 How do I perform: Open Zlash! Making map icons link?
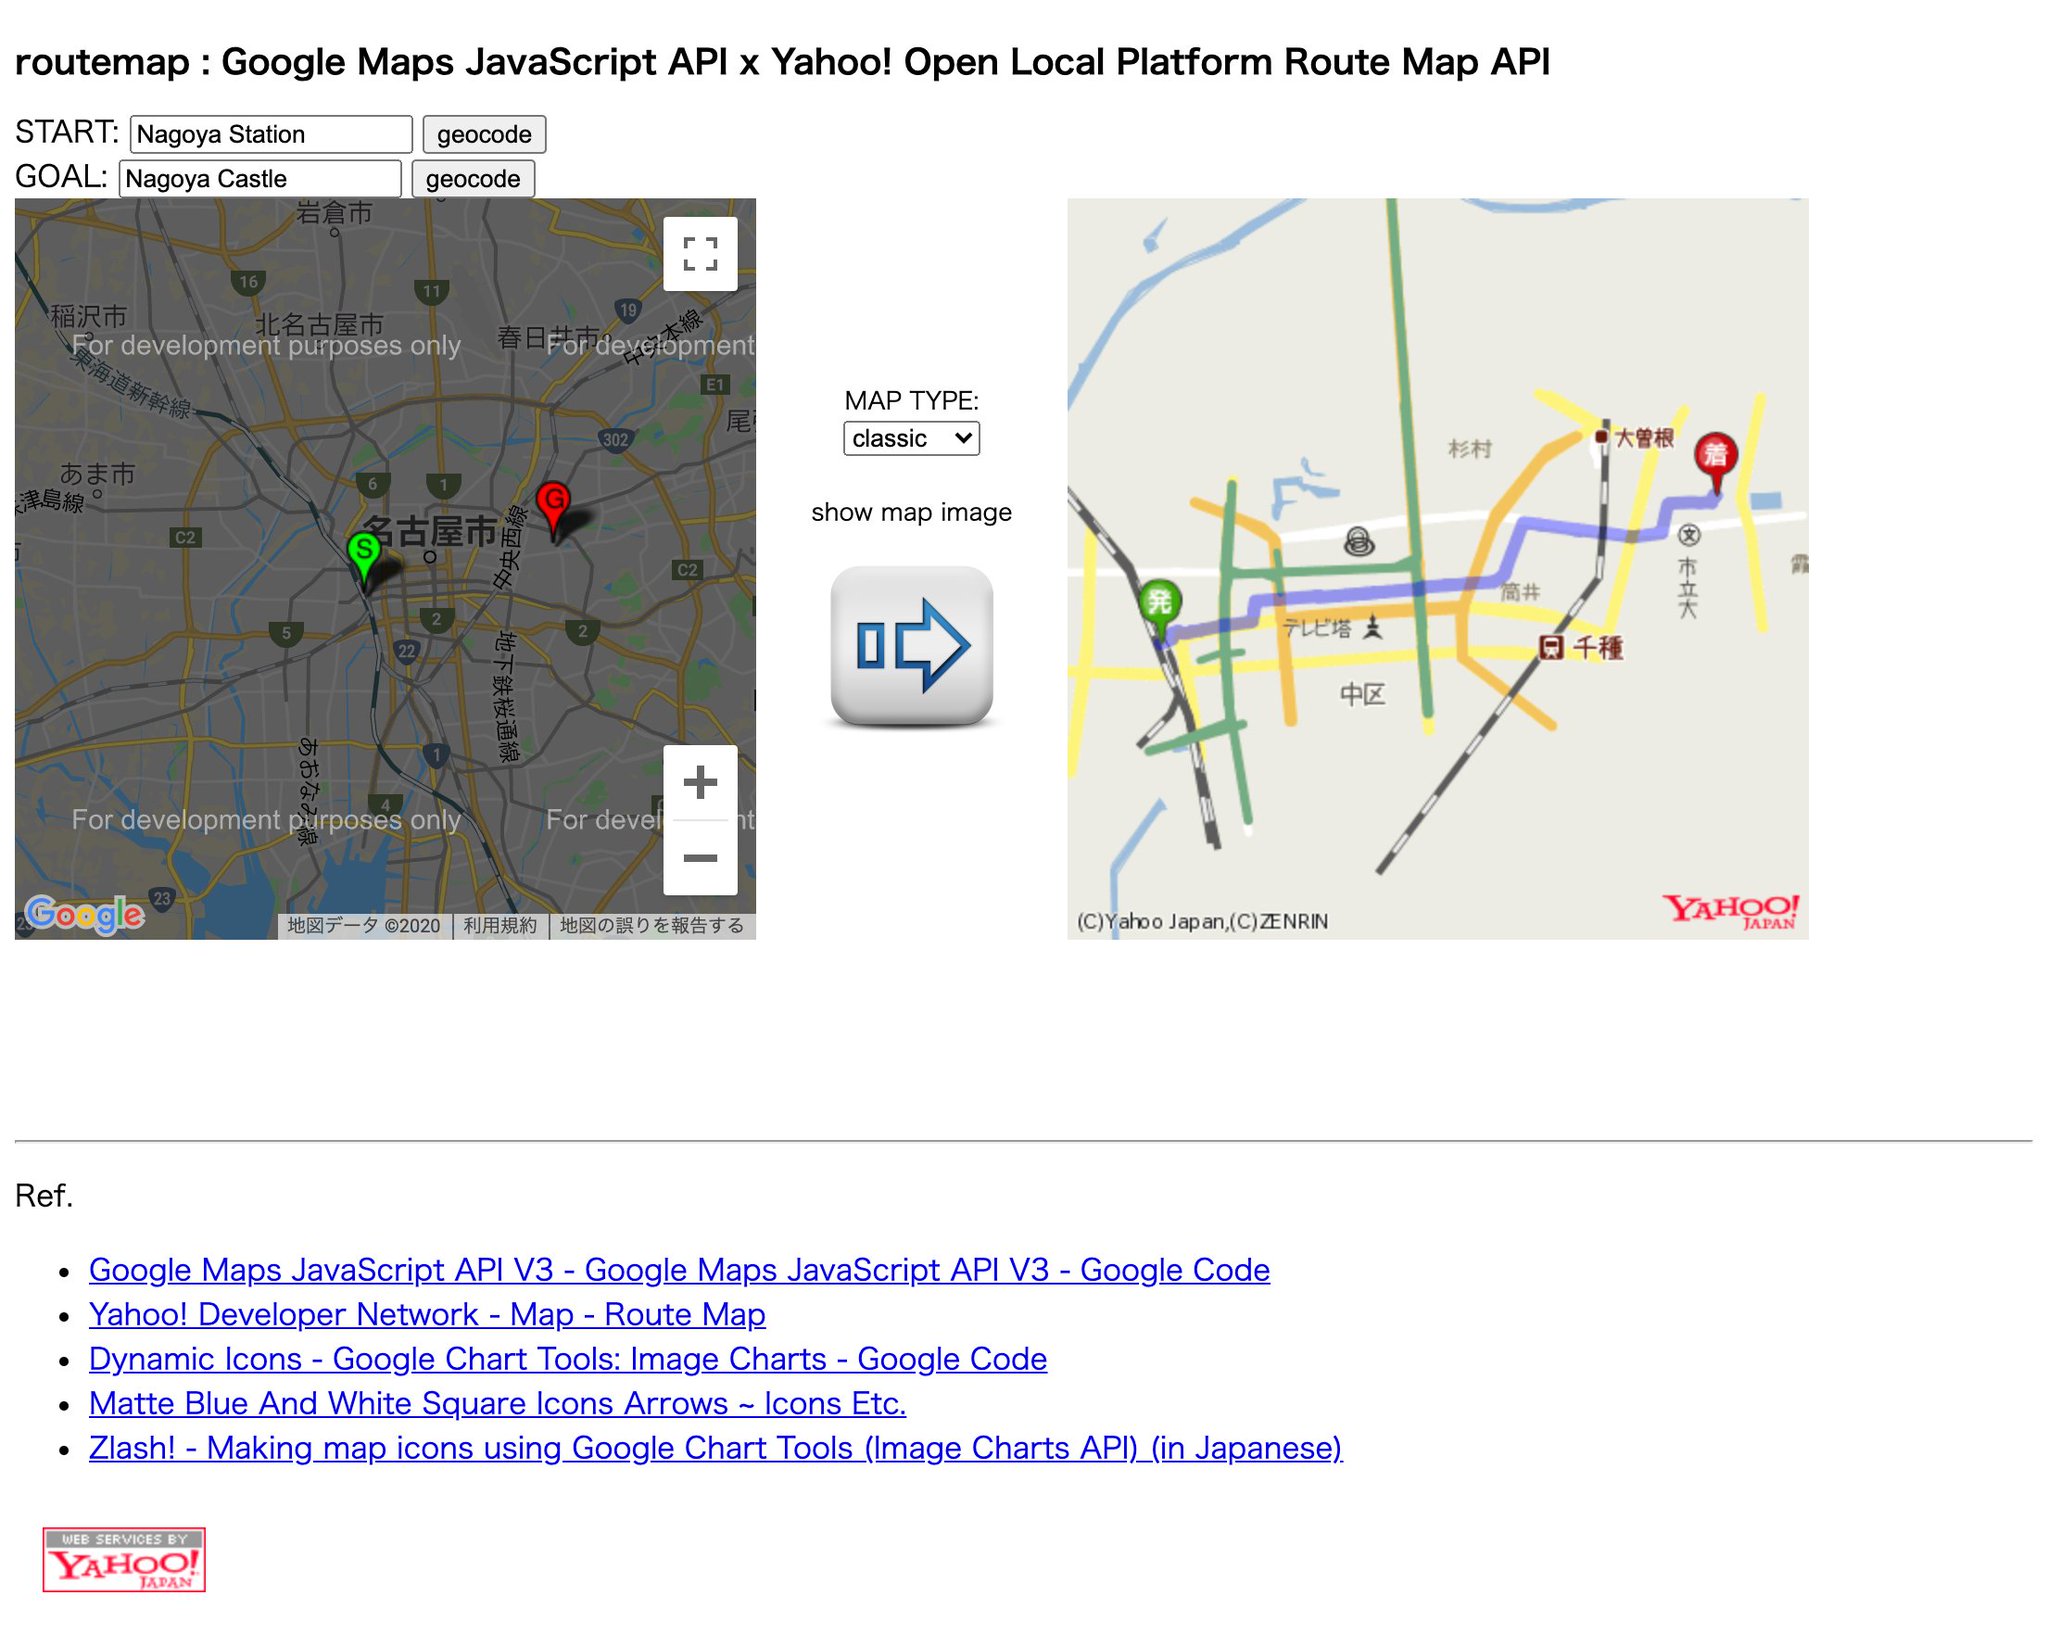click(715, 1447)
